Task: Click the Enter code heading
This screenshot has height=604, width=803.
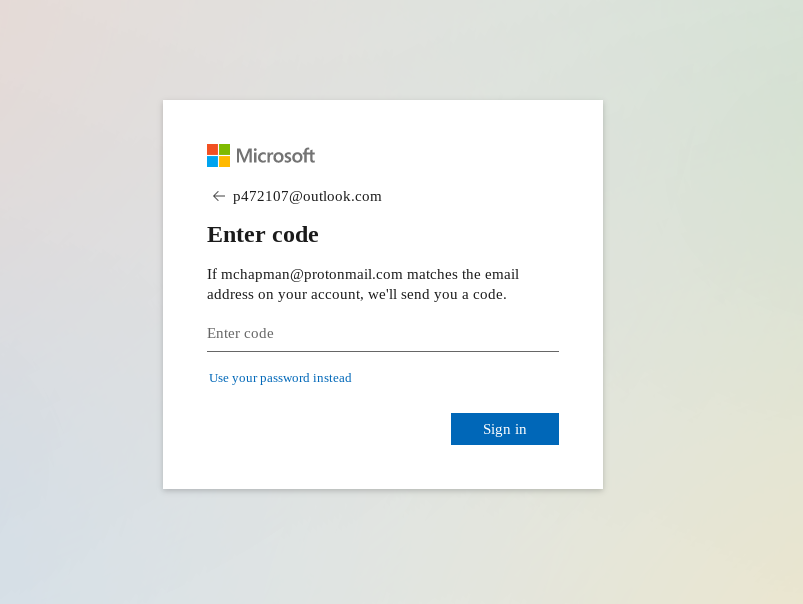Action: (263, 235)
